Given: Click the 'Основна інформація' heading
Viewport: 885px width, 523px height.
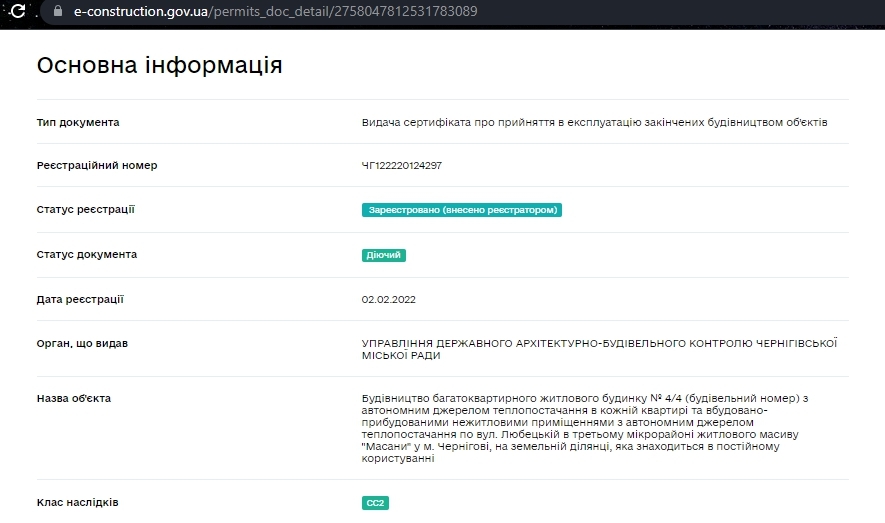Looking at the screenshot, I should click(x=159, y=65).
